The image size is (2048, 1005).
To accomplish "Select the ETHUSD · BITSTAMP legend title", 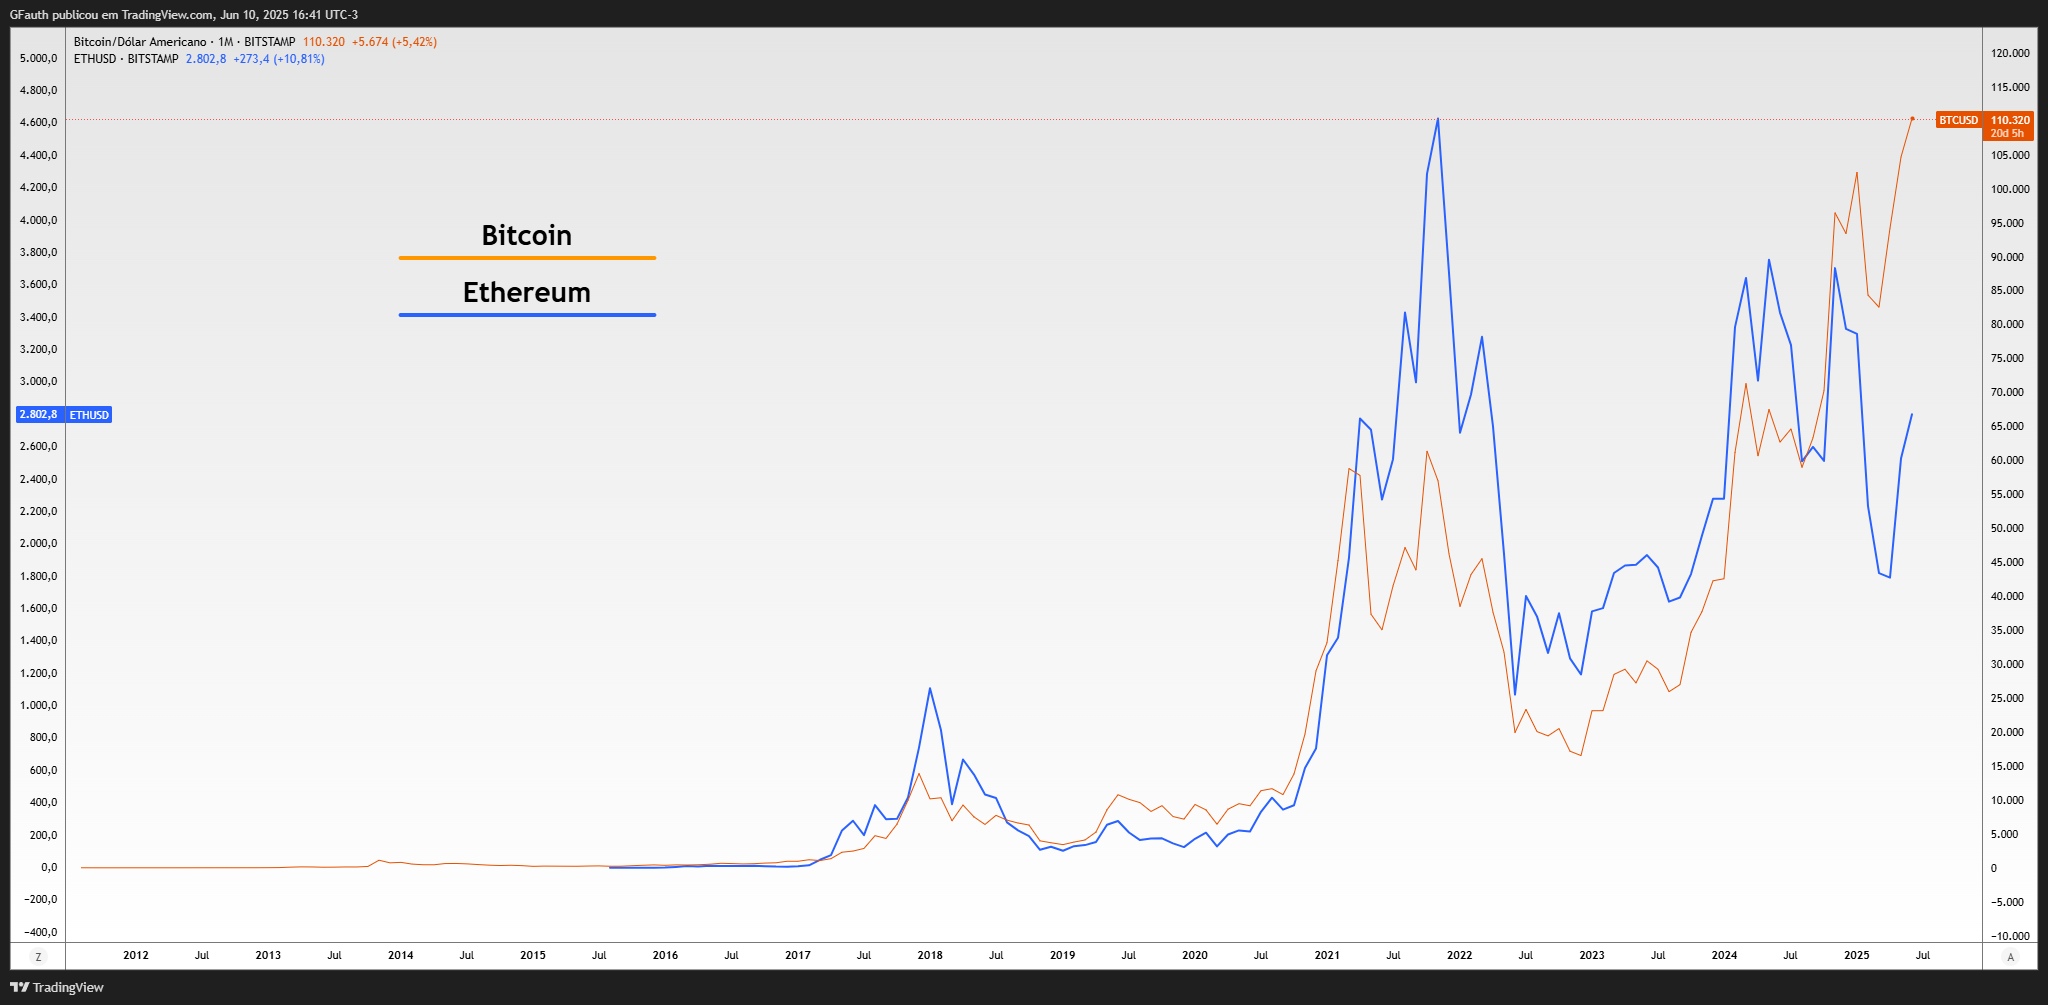I will (x=126, y=59).
